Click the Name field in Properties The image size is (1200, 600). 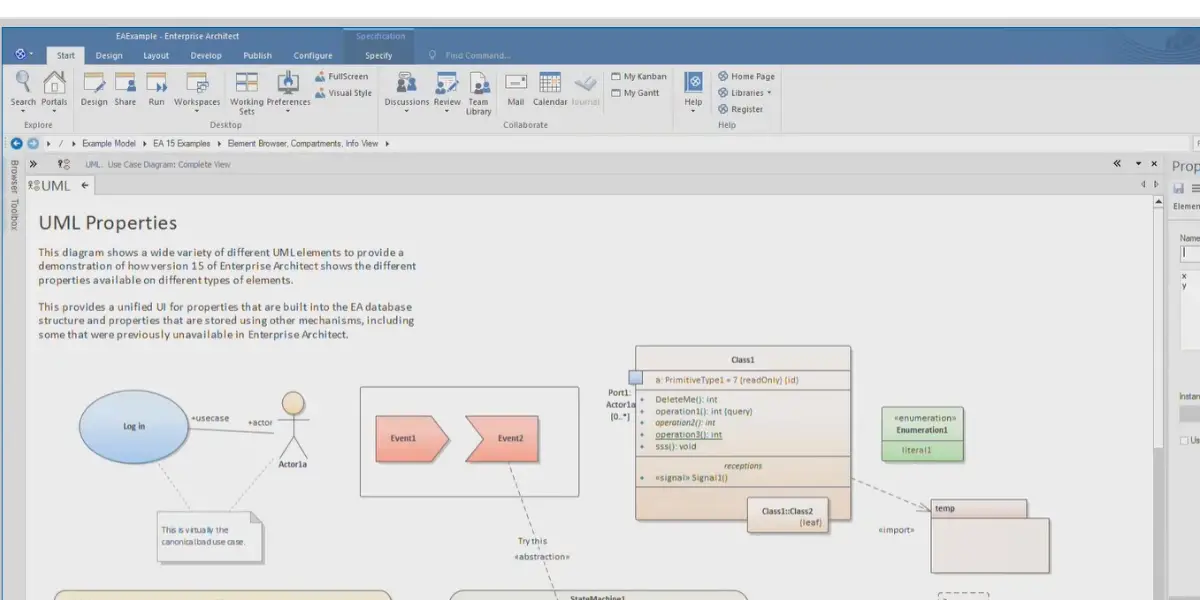pos(1190,253)
